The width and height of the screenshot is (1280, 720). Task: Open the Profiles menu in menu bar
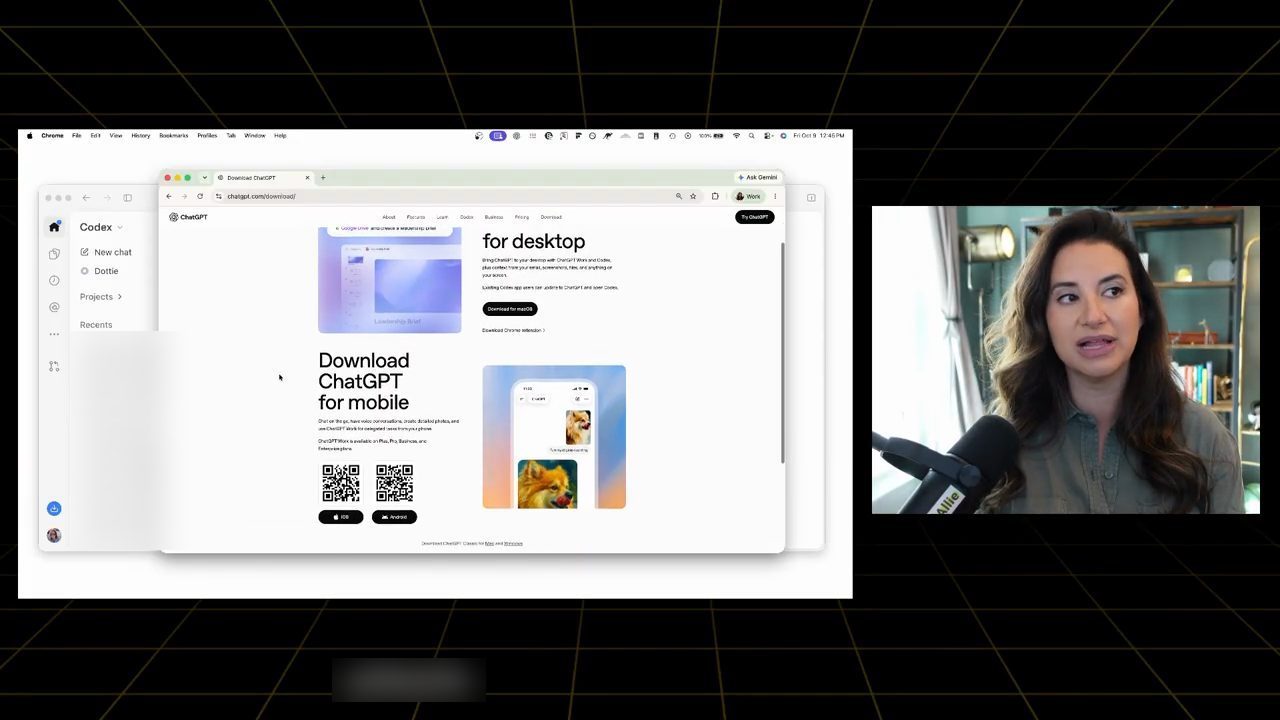(x=207, y=136)
